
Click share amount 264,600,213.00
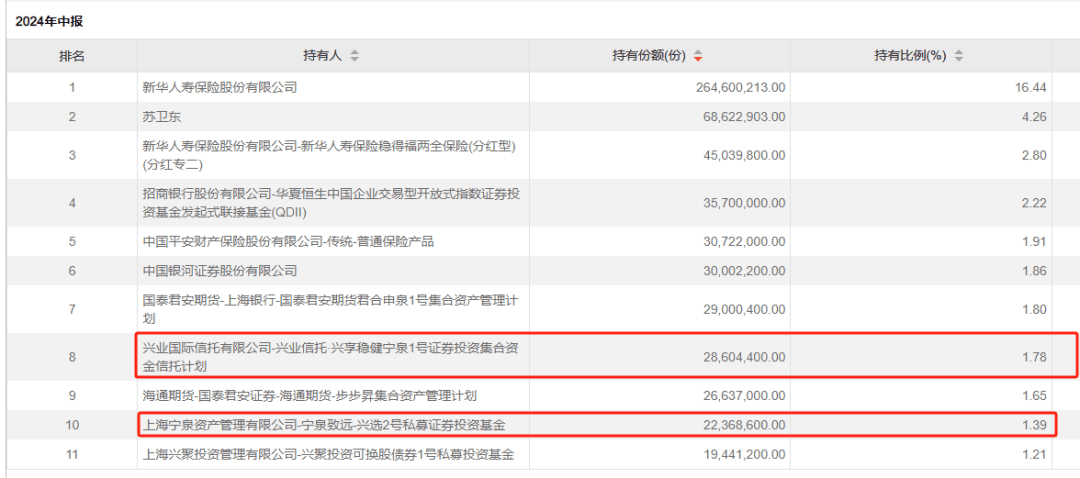(740, 87)
